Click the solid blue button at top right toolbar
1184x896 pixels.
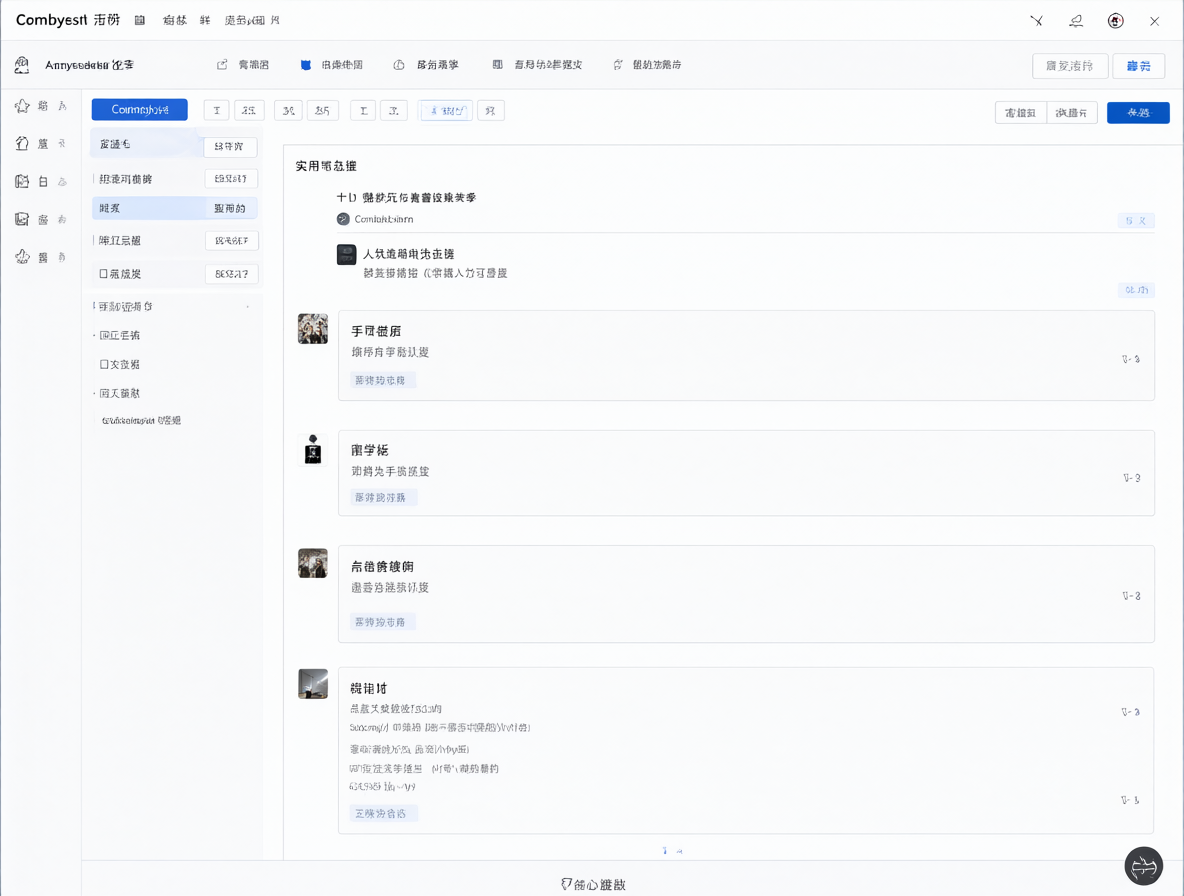click(1138, 112)
